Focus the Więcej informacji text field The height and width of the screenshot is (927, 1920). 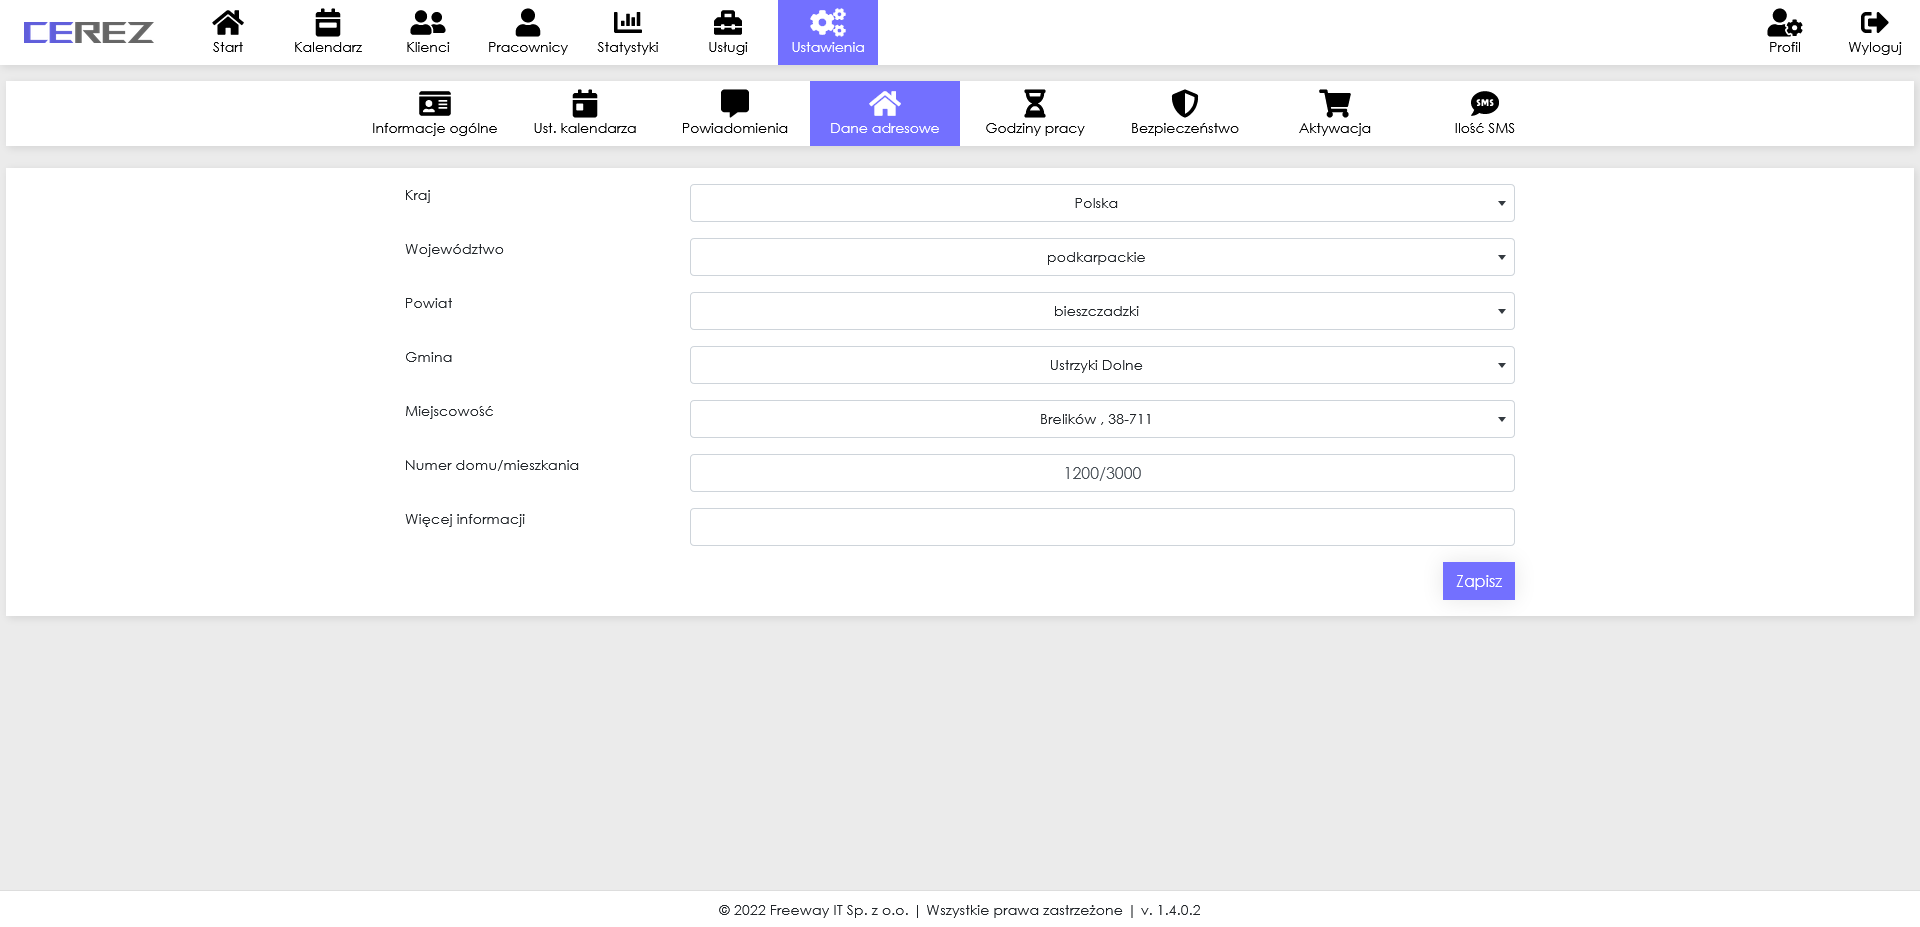click(x=1101, y=527)
